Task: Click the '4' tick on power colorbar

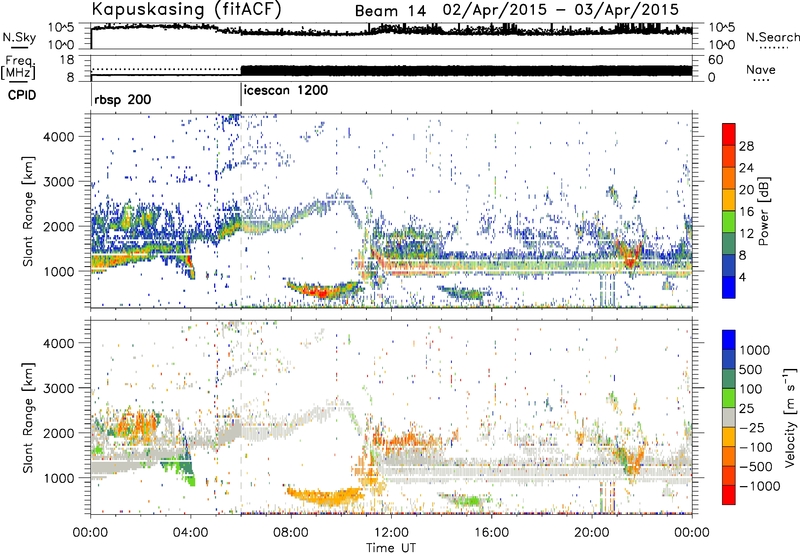Action: (742, 278)
